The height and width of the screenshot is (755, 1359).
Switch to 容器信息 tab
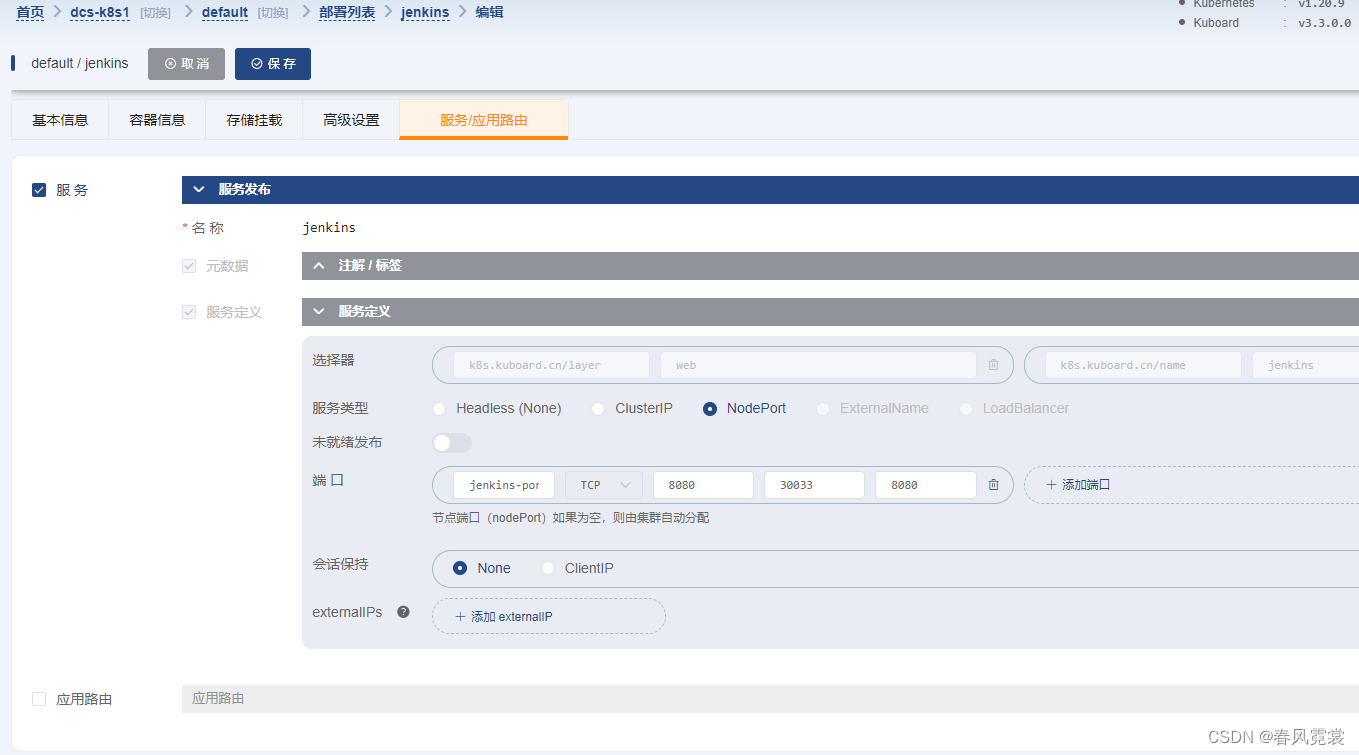[x=157, y=120]
